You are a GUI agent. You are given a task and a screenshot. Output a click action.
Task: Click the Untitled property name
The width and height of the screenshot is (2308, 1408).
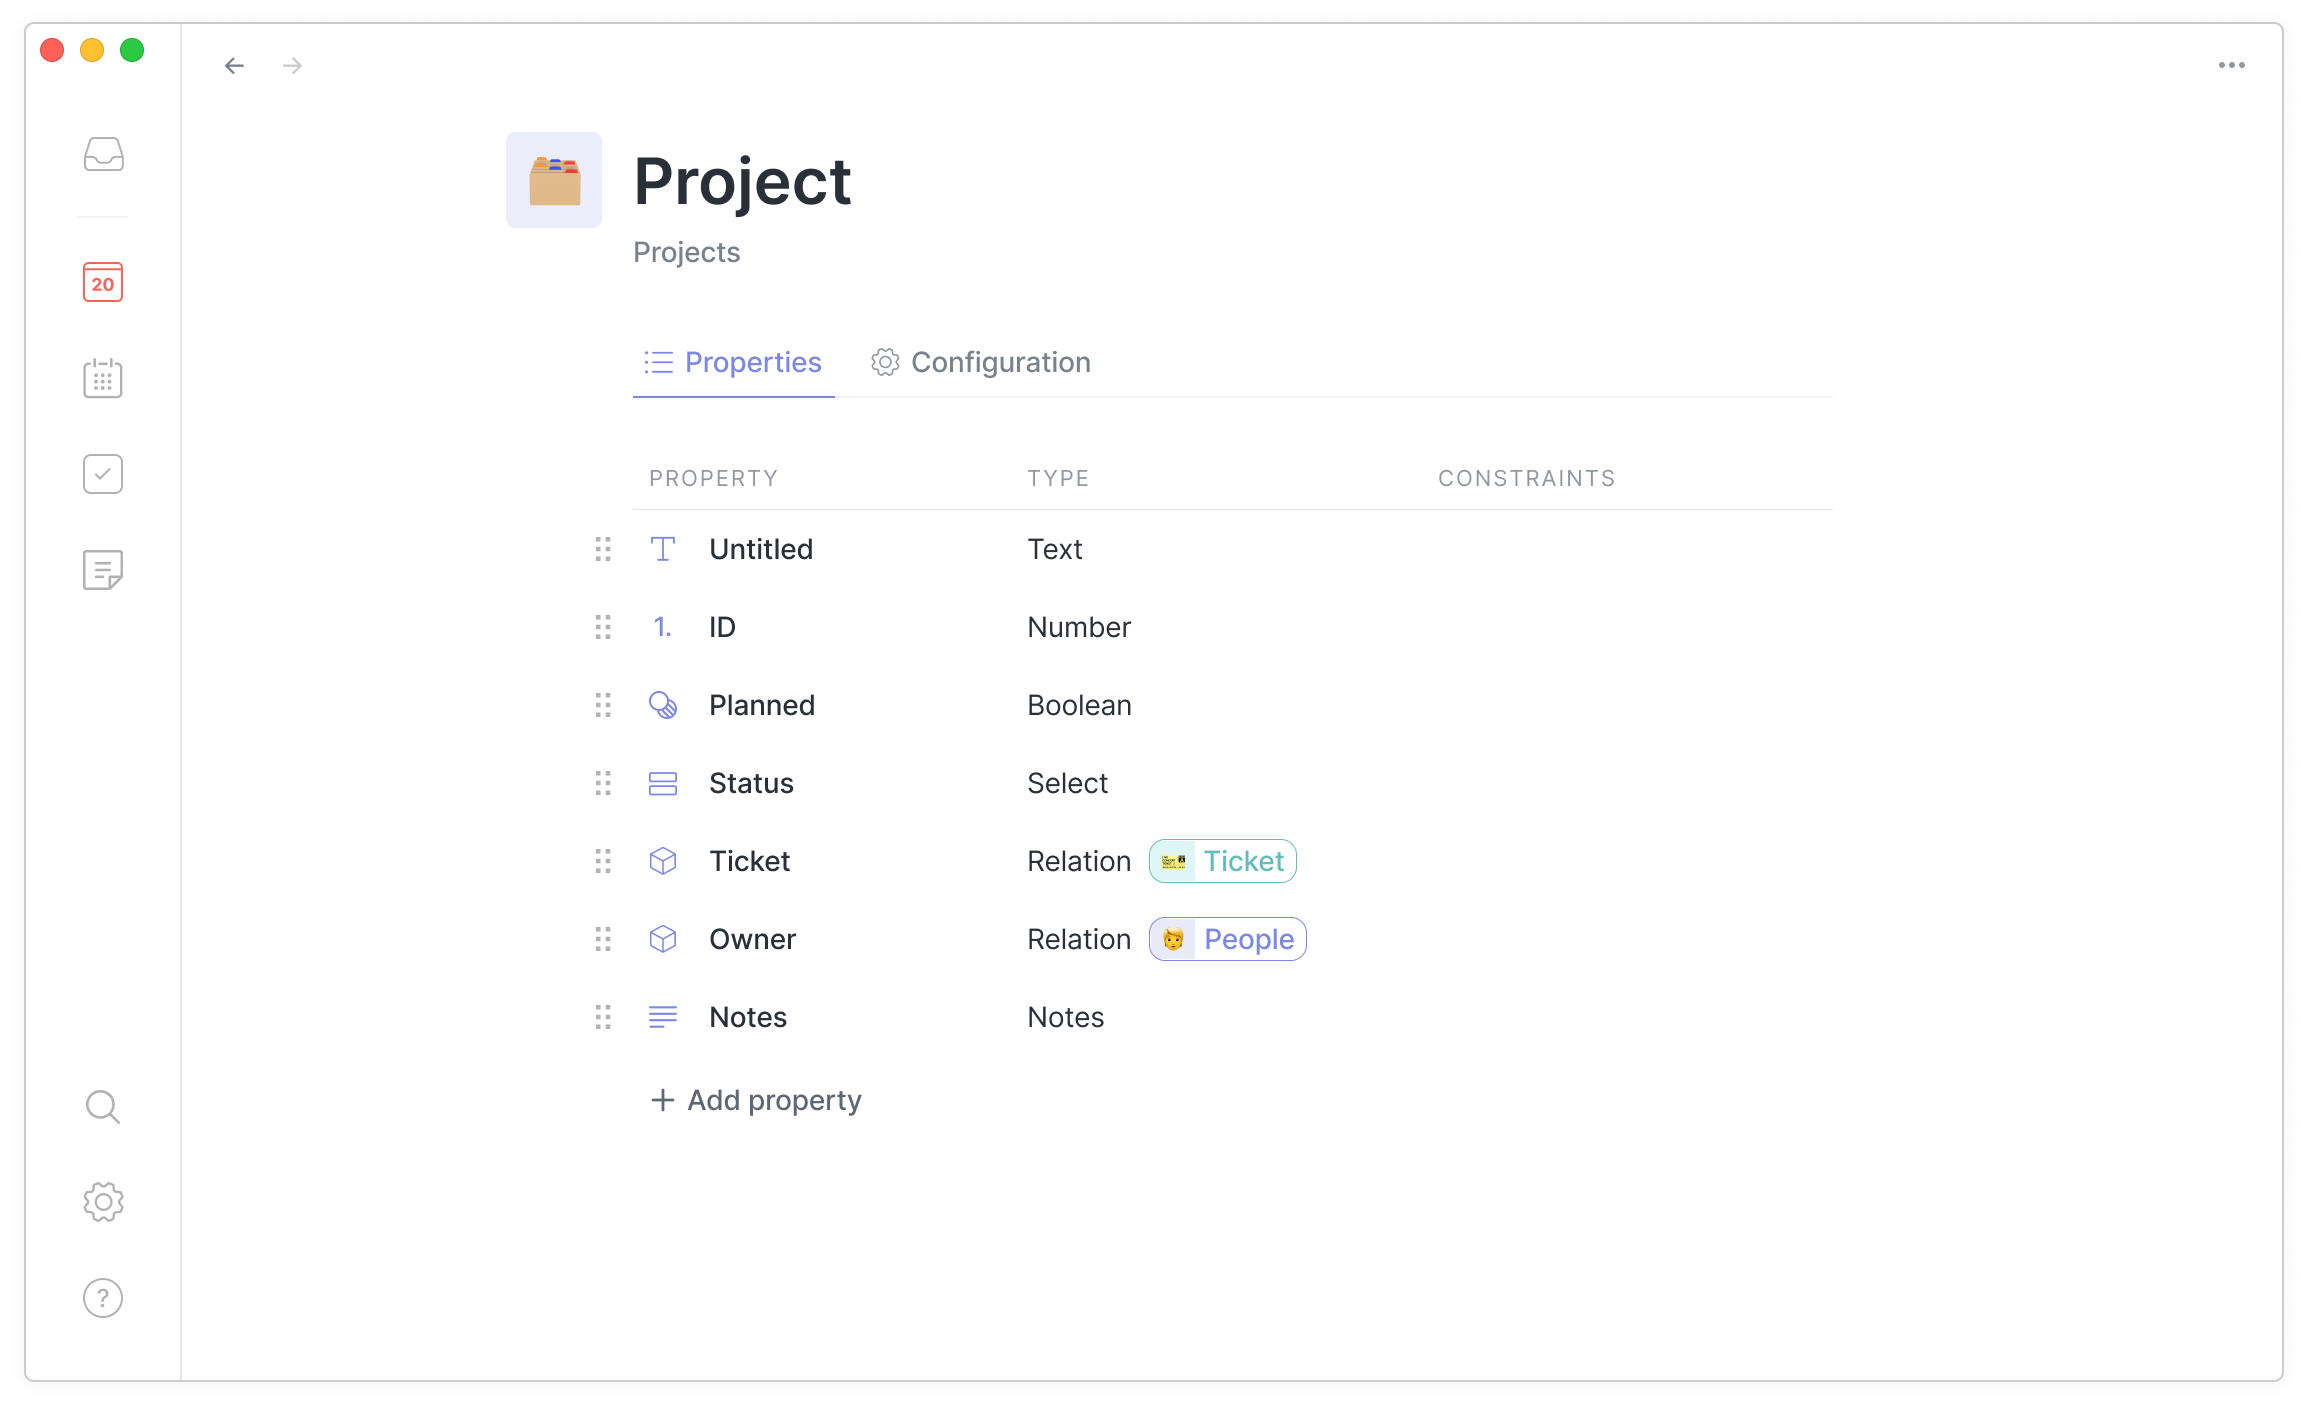point(761,549)
